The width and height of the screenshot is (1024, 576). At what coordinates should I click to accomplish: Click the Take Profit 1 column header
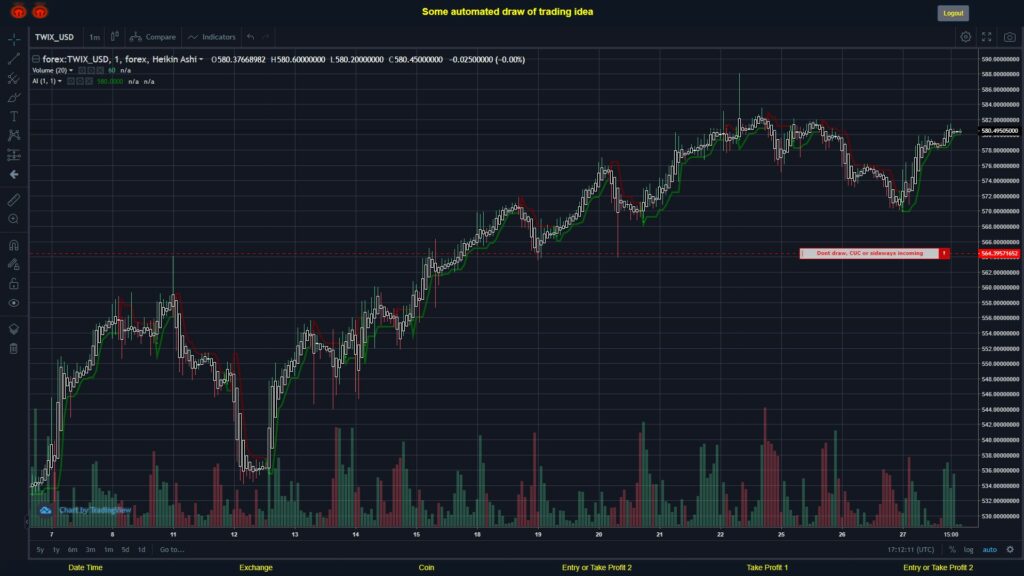[767, 568]
